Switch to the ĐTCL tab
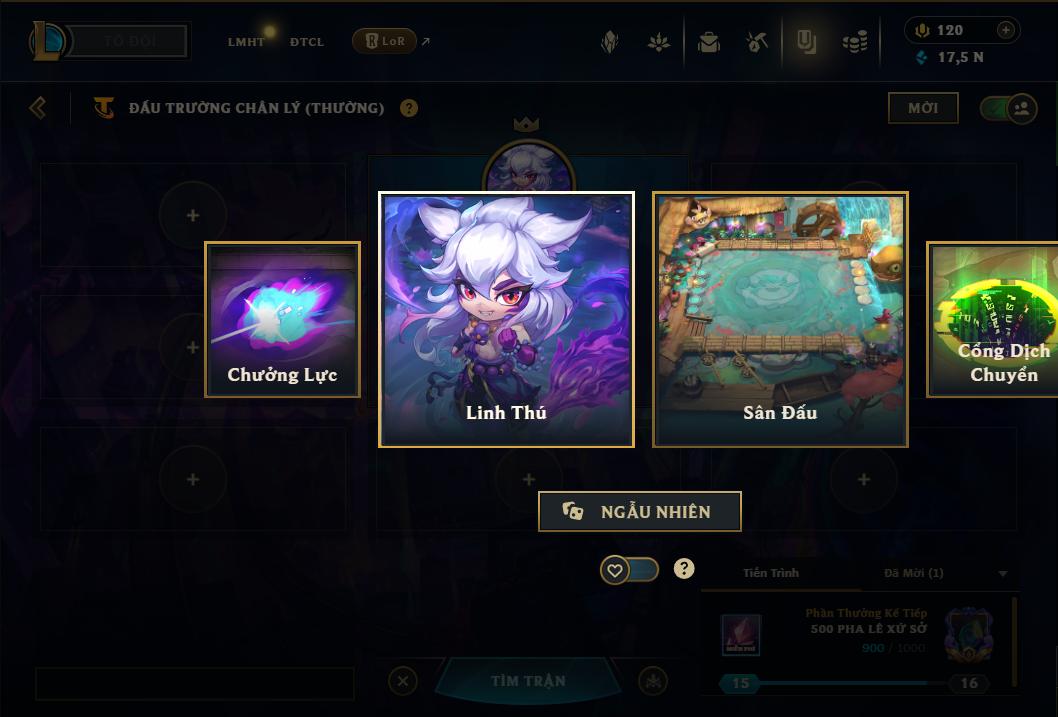This screenshot has width=1058, height=717. pyautogui.click(x=307, y=42)
